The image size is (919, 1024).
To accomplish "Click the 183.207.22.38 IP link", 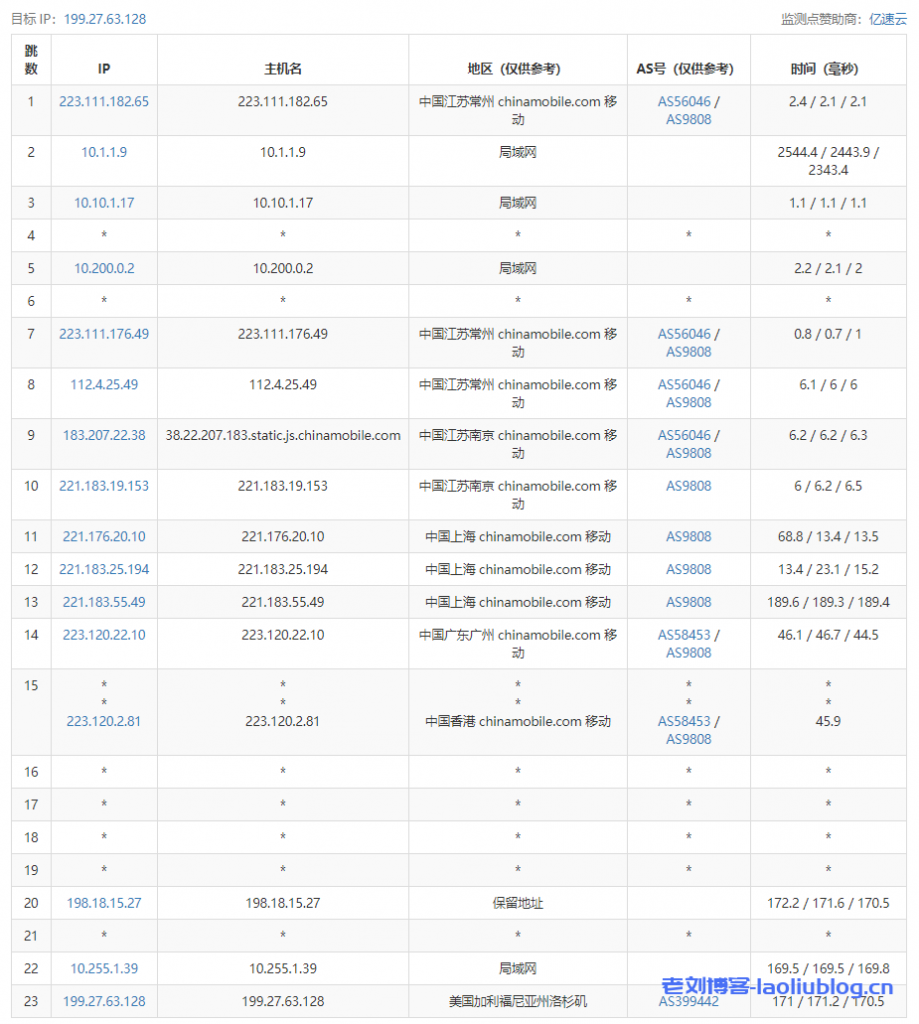I will 104,435.
